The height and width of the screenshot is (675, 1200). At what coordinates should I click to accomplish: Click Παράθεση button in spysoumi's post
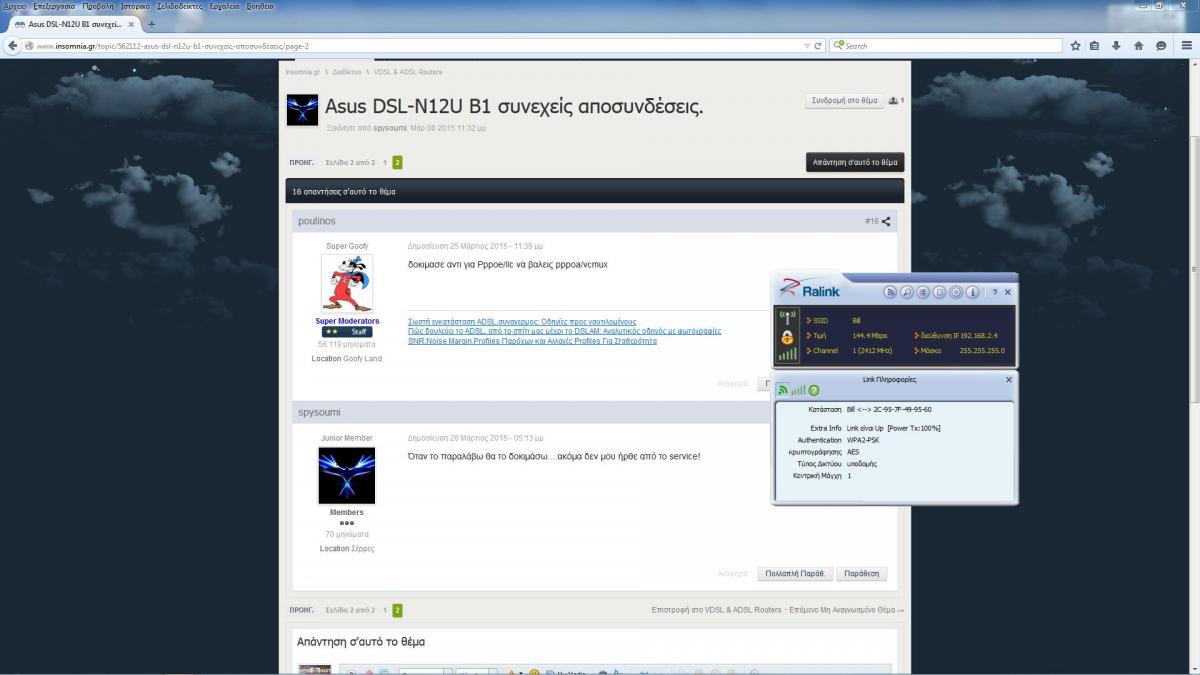pyautogui.click(x=861, y=573)
